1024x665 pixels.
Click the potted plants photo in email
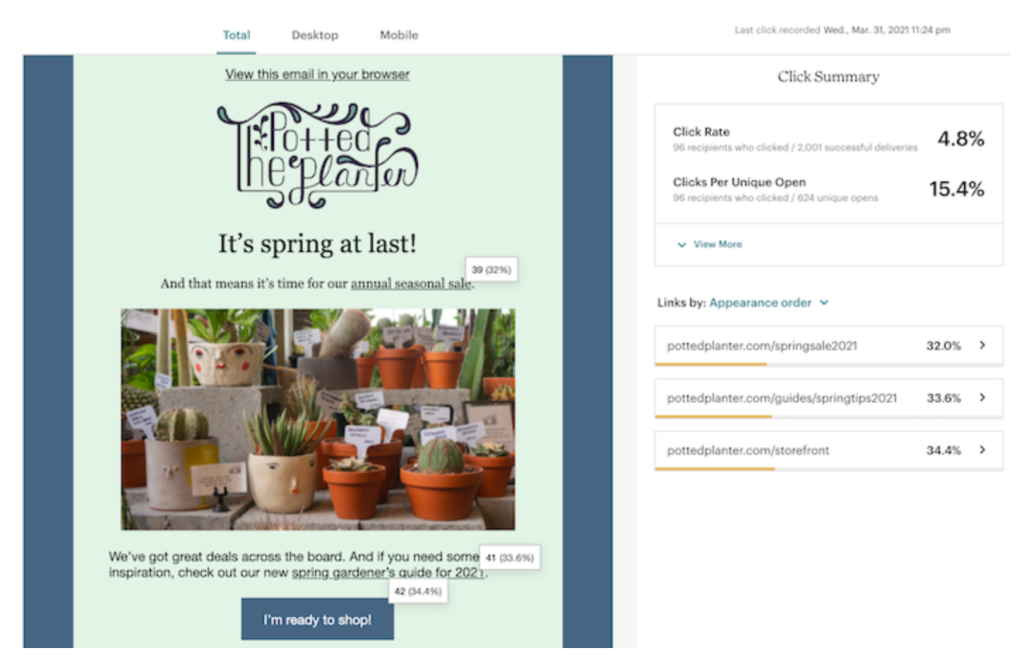pos(318,419)
